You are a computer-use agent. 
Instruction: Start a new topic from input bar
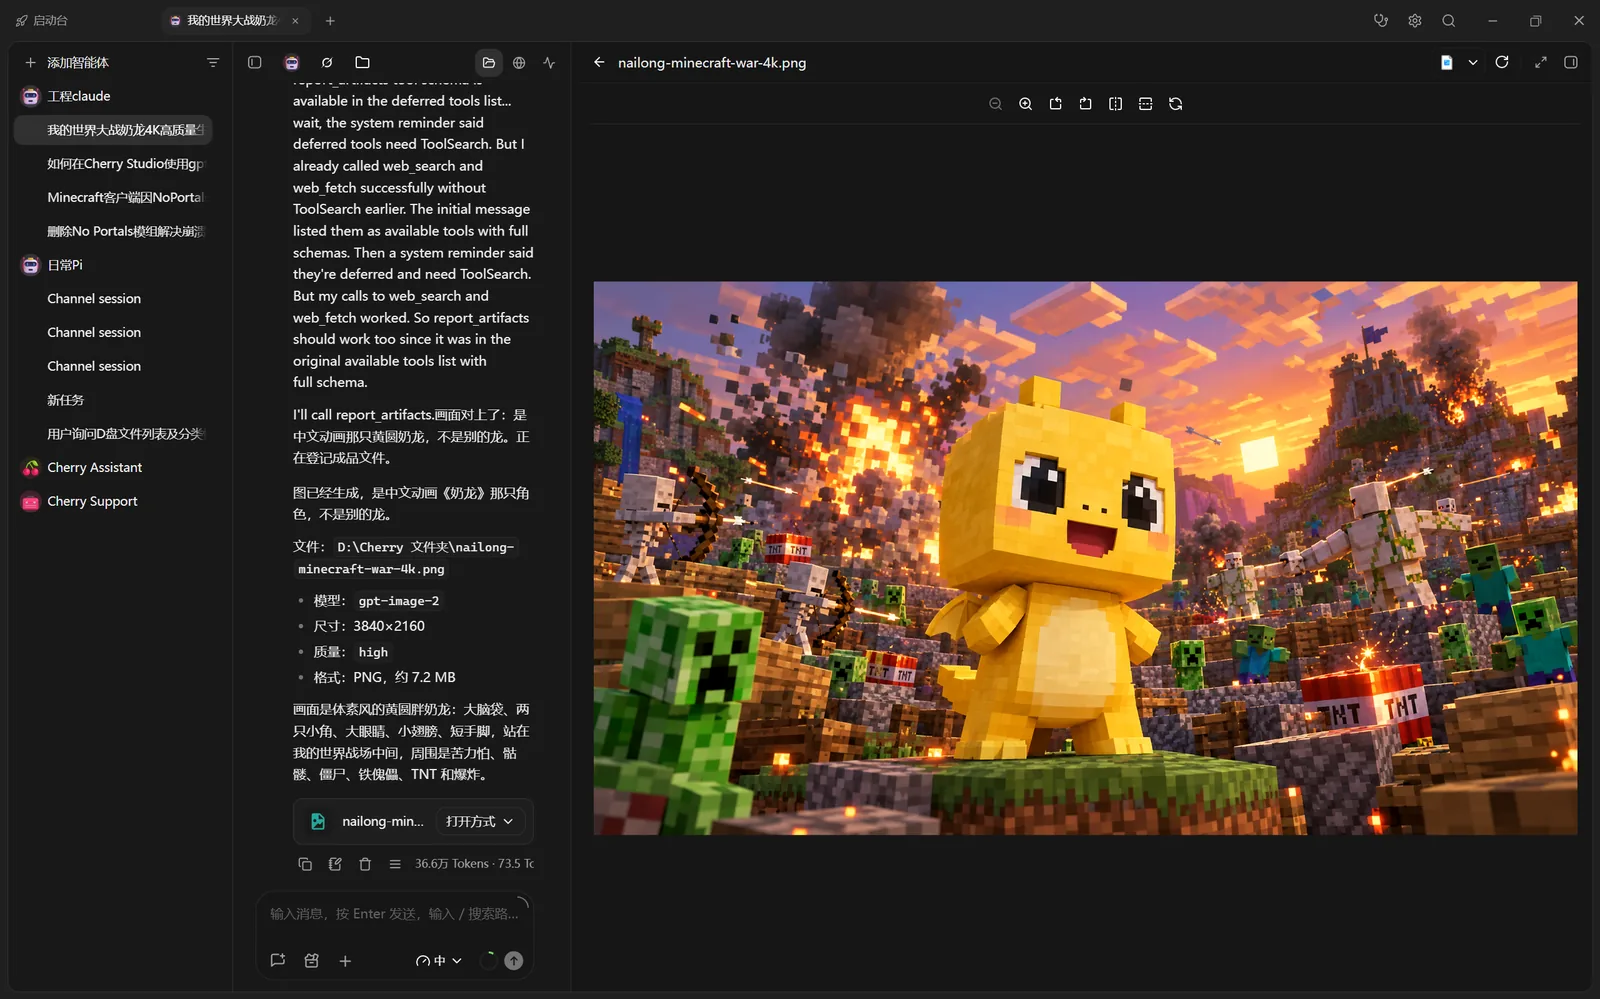278,960
